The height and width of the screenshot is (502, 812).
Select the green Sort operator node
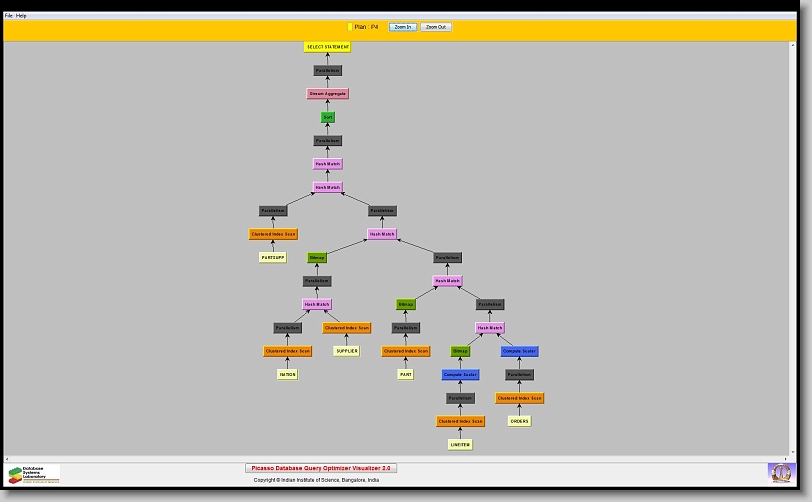[x=327, y=117]
